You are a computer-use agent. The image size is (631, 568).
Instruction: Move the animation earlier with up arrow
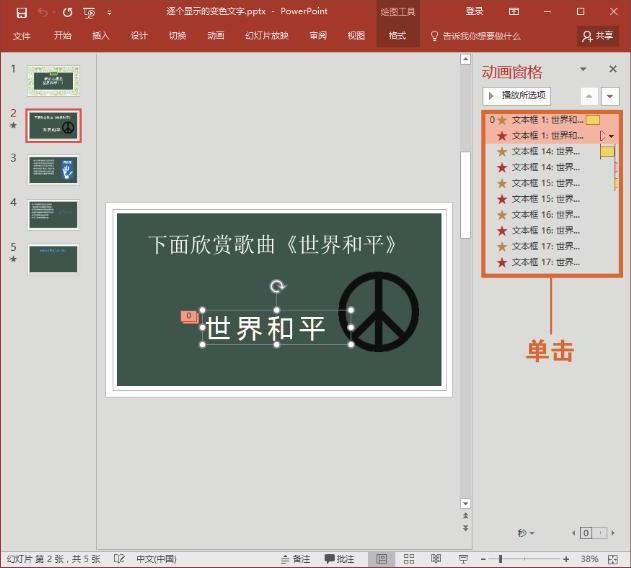(589, 96)
